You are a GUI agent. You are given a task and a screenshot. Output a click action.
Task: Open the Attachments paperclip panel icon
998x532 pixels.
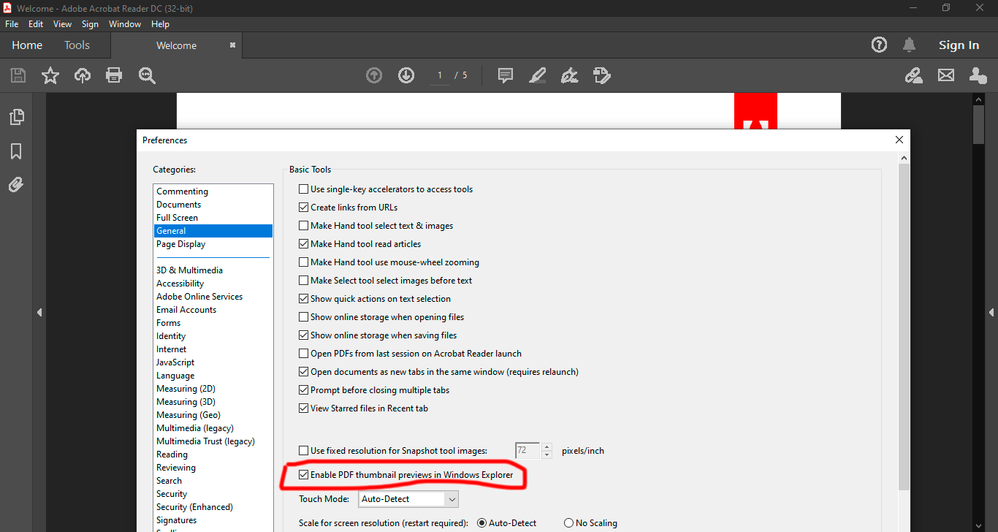pos(16,185)
